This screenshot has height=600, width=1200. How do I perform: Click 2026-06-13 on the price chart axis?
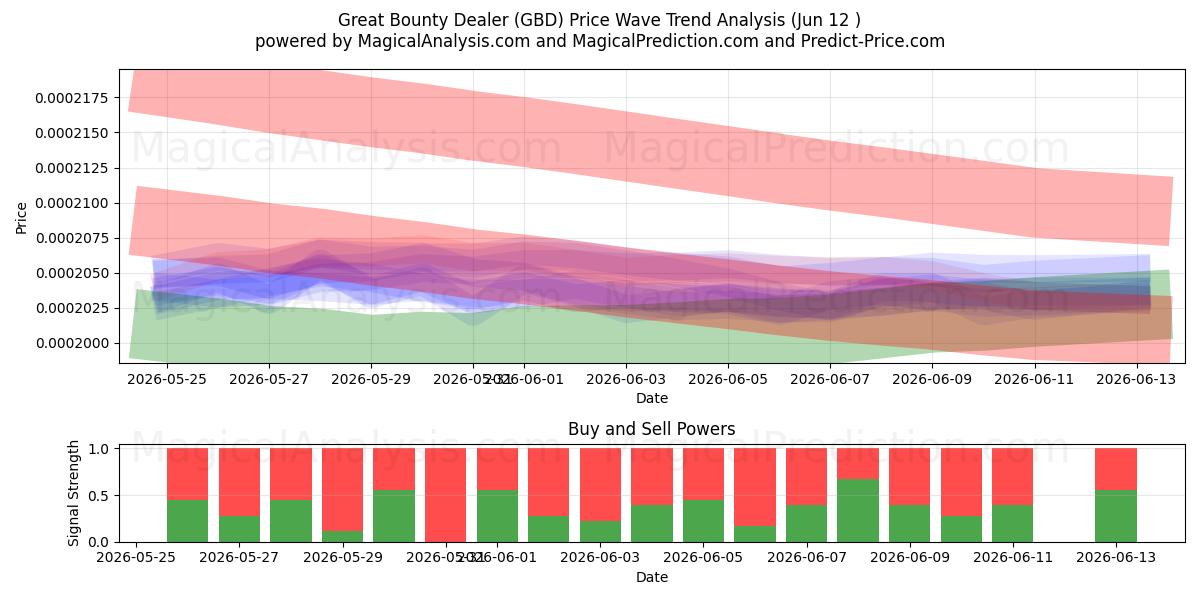point(1137,379)
